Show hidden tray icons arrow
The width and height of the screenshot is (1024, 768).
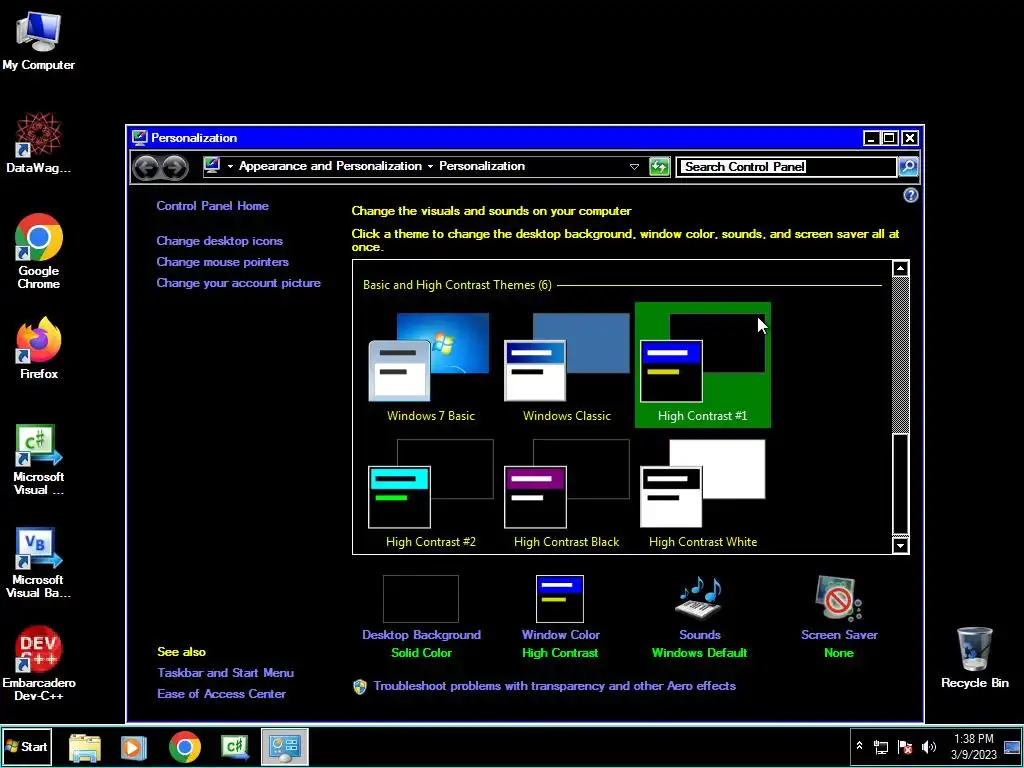[859, 746]
